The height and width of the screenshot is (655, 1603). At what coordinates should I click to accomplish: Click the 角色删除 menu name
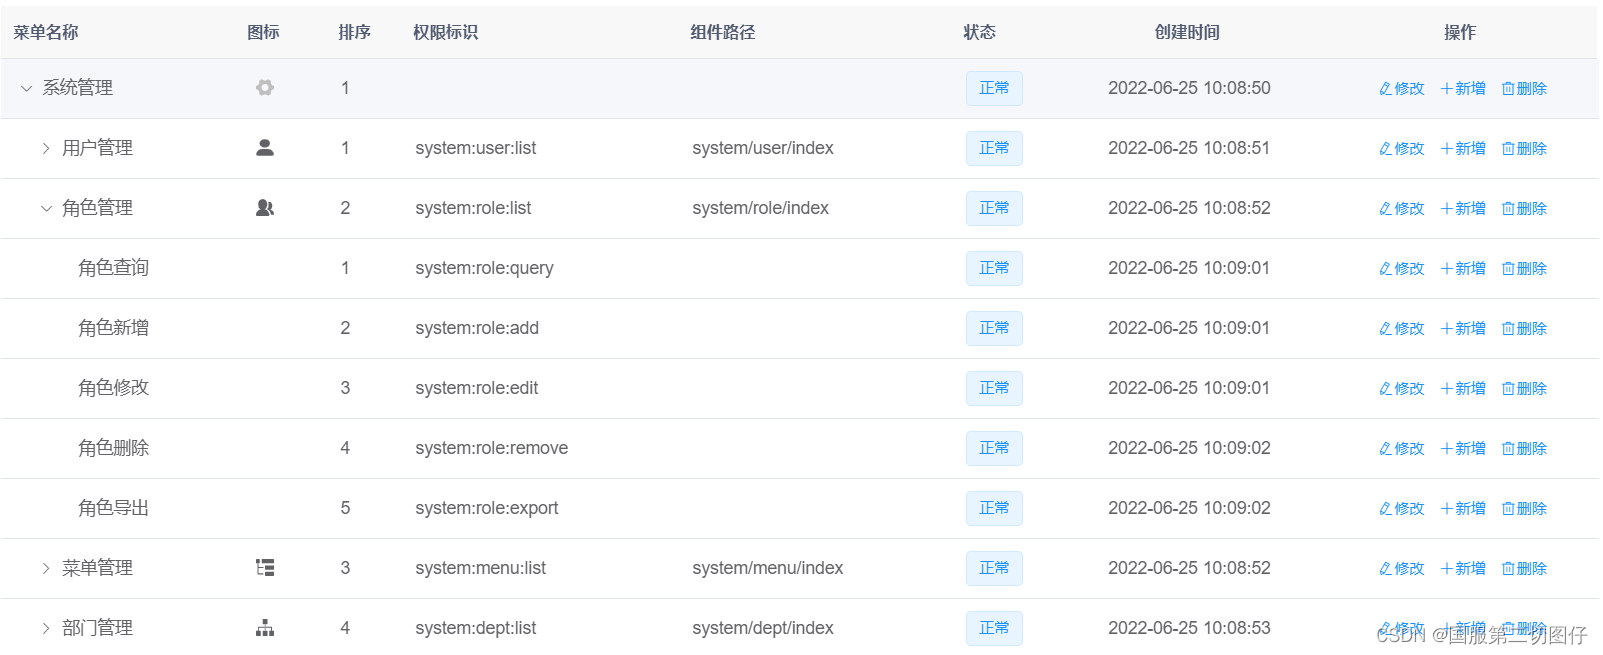pyautogui.click(x=114, y=448)
